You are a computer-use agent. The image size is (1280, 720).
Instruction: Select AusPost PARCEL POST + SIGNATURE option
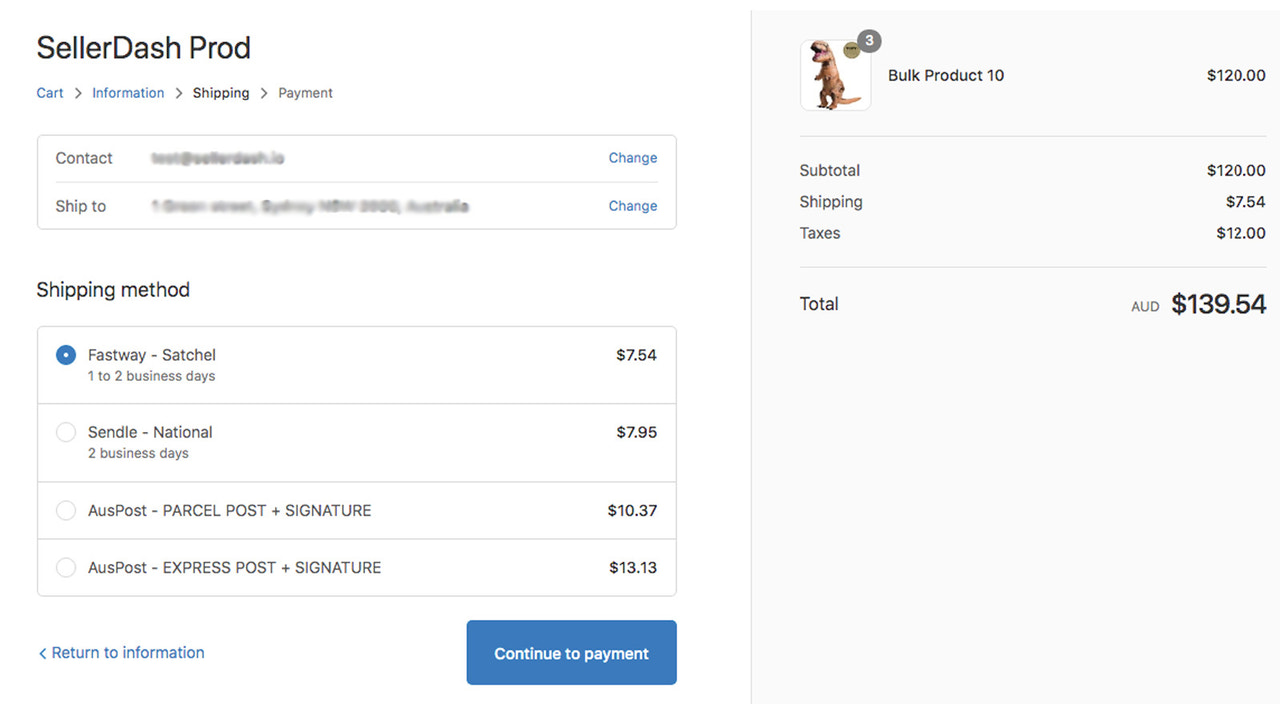[x=65, y=510]
